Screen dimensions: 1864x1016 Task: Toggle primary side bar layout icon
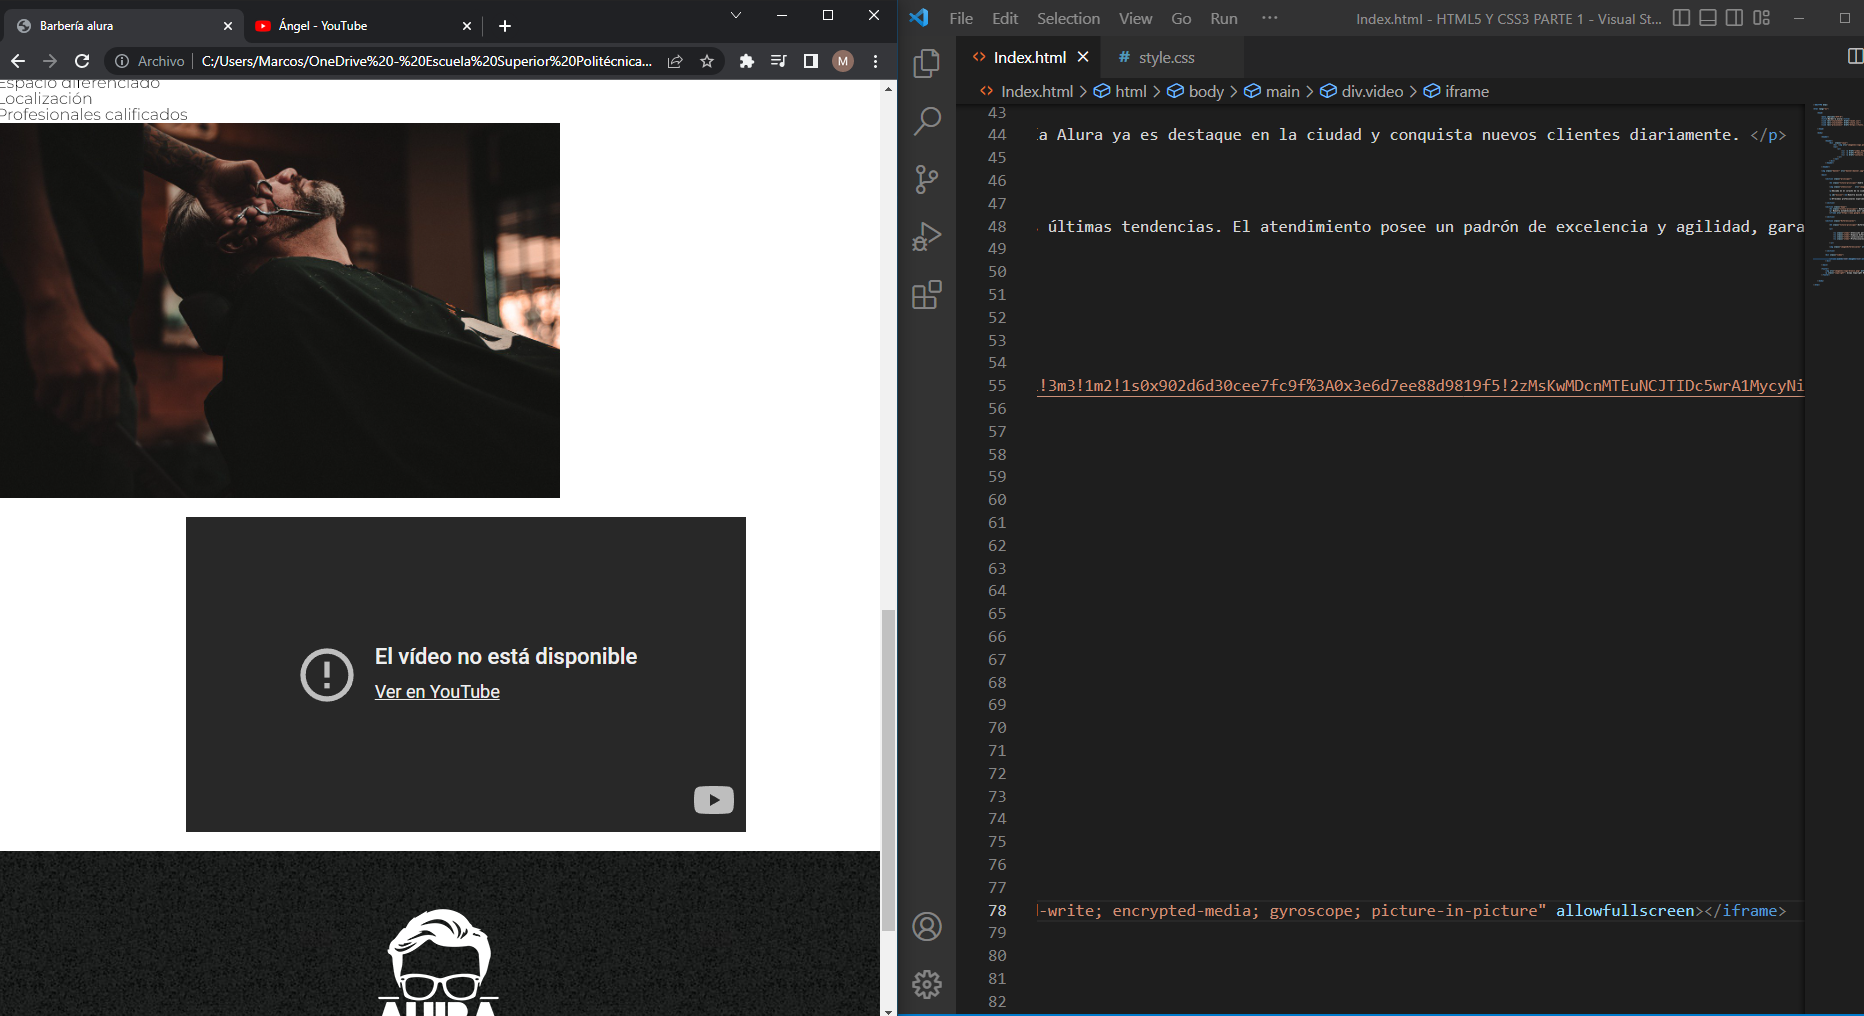[x=1681, y=18]
